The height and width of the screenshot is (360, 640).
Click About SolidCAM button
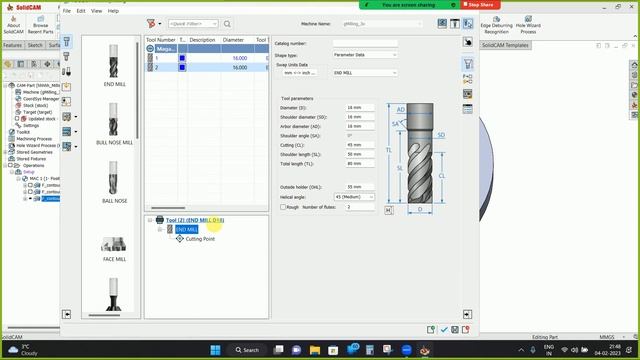tap(13, 25)
